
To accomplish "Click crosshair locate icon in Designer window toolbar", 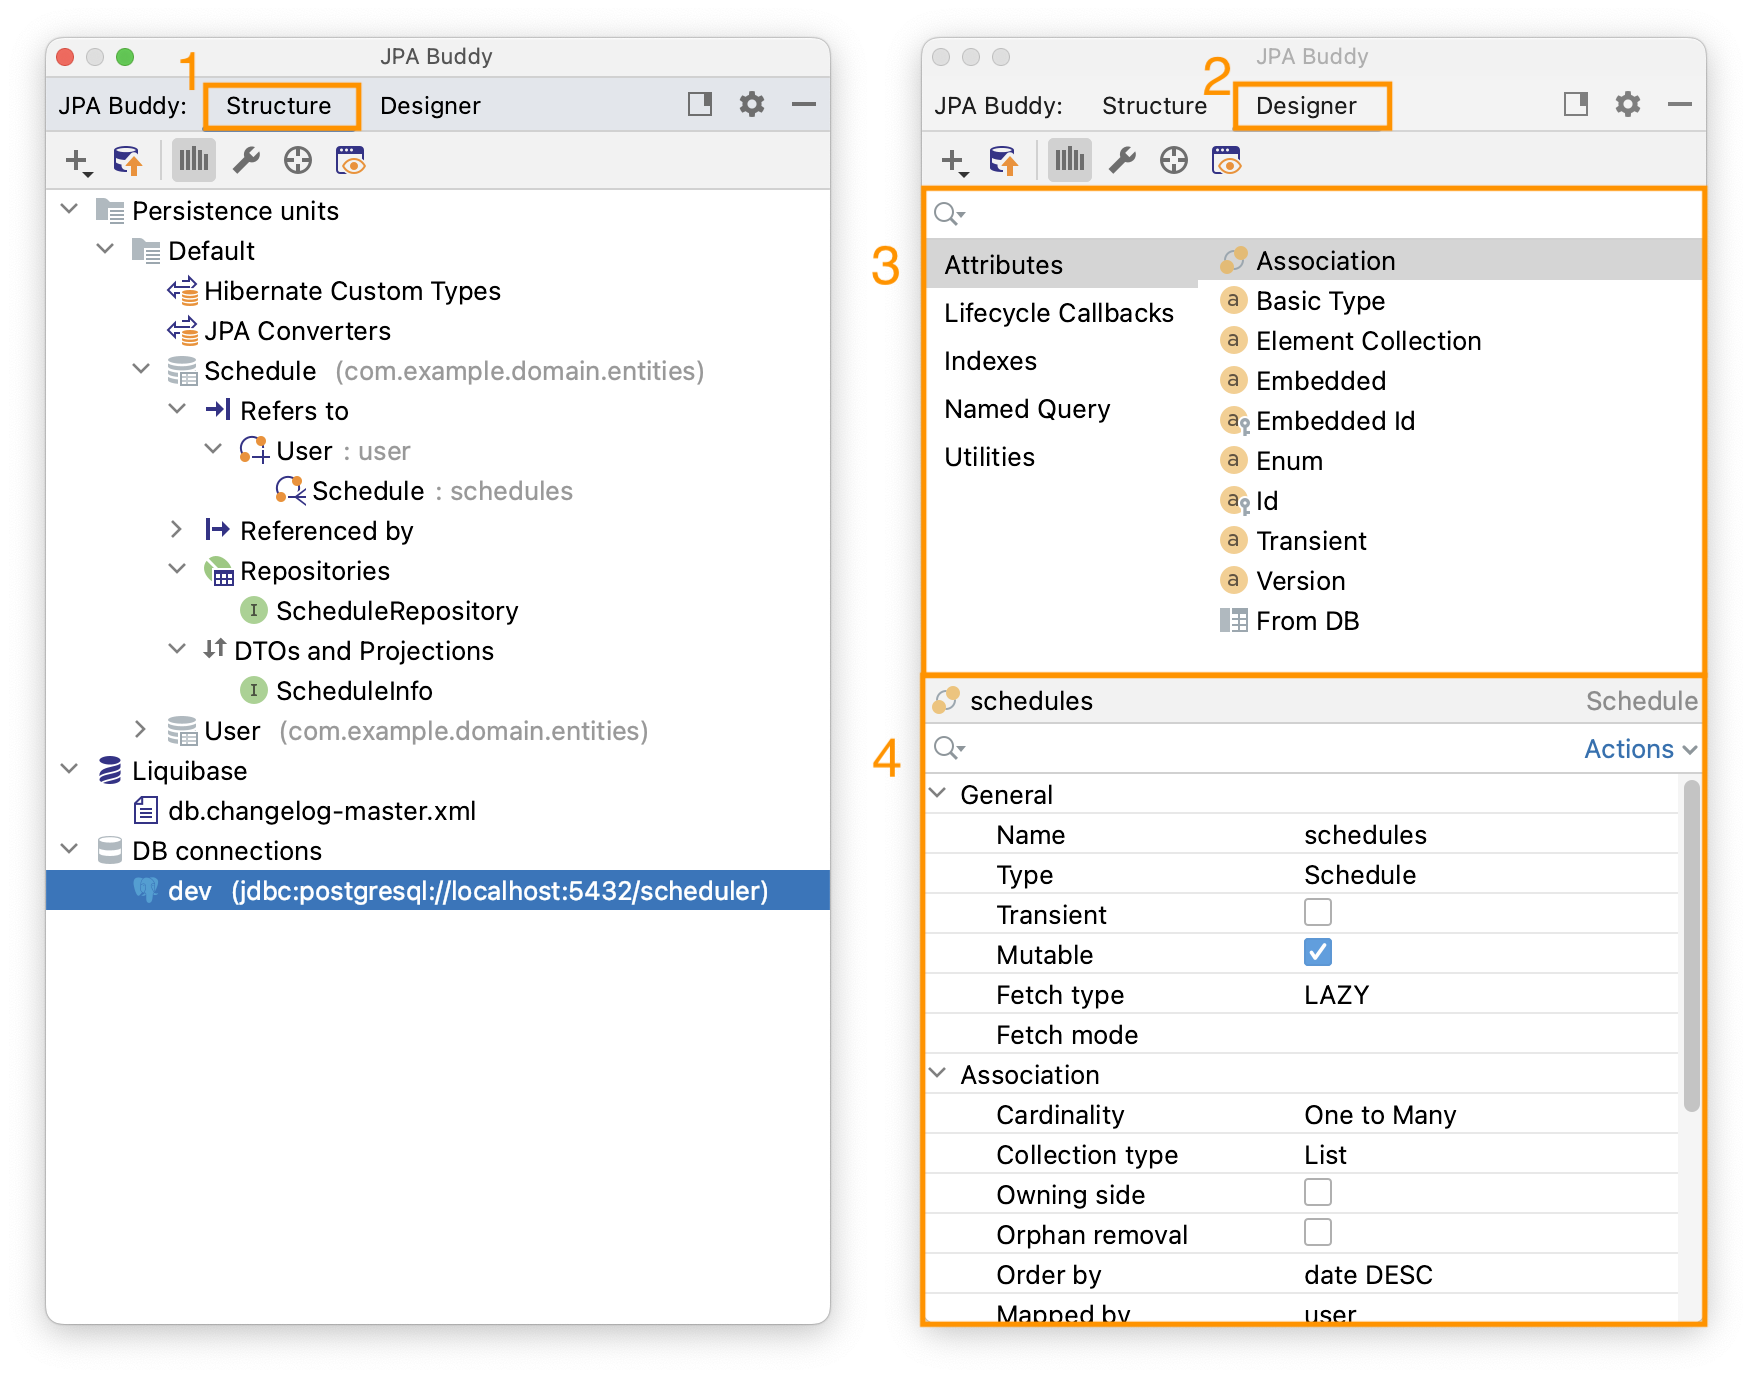I will 1174,160.
